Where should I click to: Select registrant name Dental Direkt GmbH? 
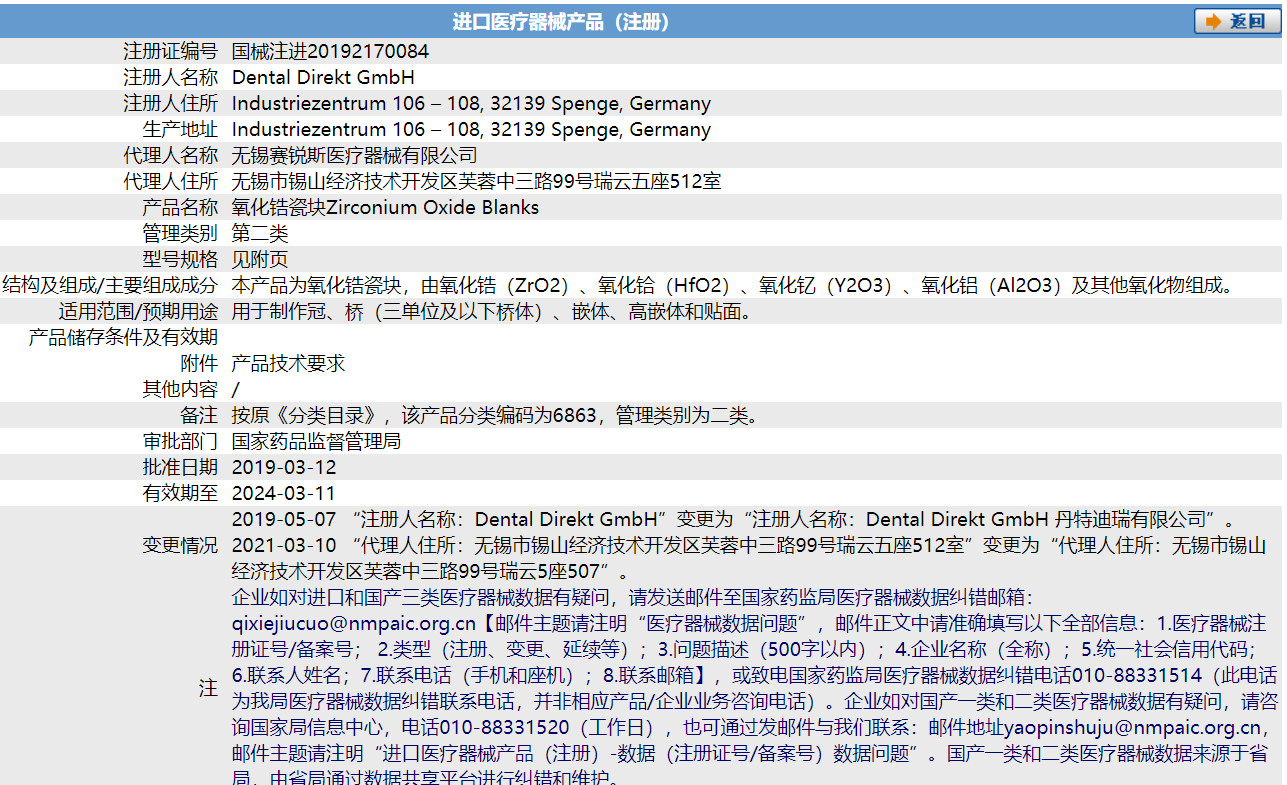coord(323,77)
